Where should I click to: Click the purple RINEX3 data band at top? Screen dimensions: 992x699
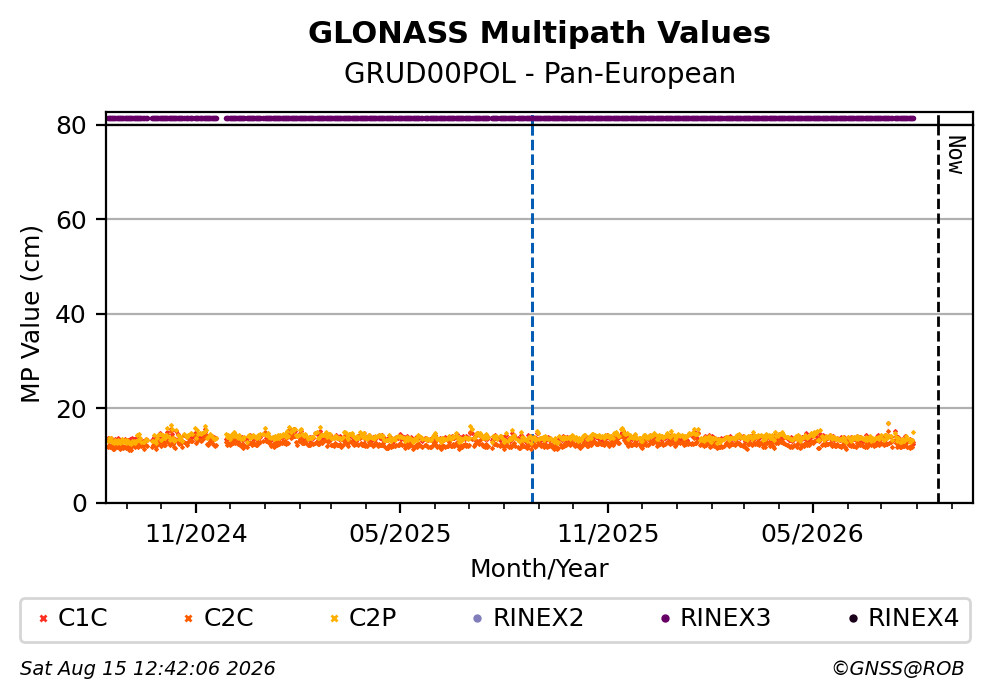[510, 118]
